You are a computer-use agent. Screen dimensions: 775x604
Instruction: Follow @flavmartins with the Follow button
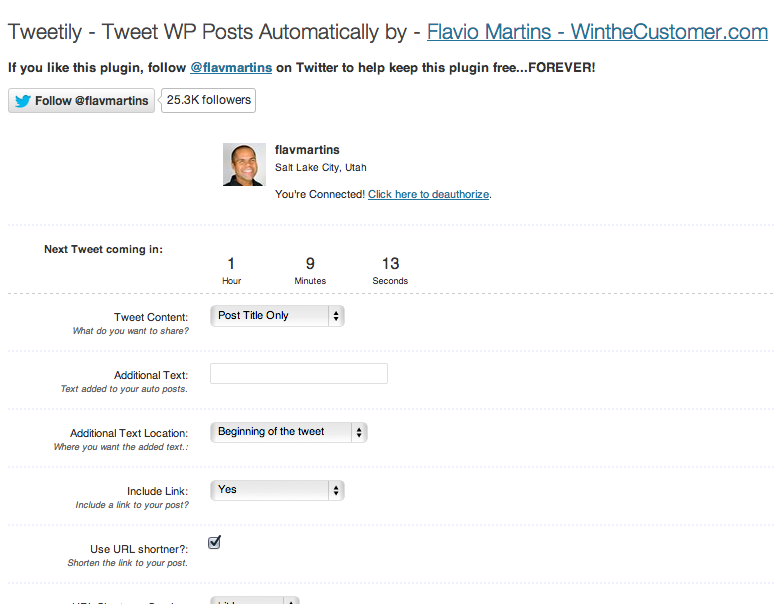pyautogui.click(x=82, y=101)
